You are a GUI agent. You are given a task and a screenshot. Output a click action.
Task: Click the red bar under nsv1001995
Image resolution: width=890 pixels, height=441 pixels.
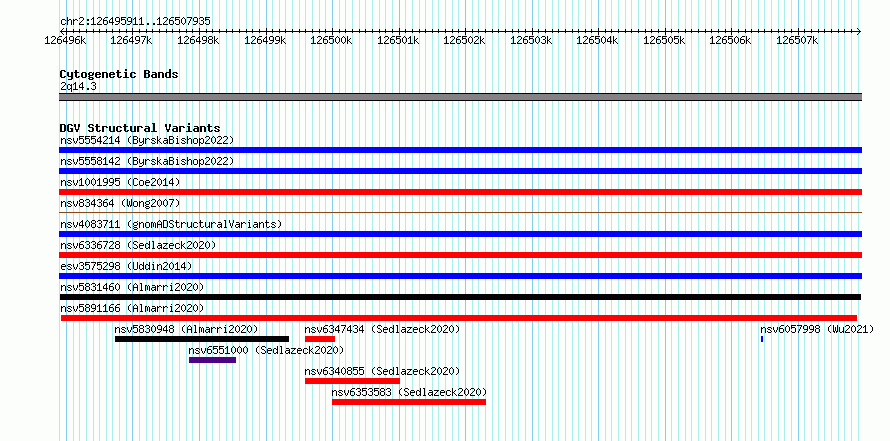click(x=460, y=192)
